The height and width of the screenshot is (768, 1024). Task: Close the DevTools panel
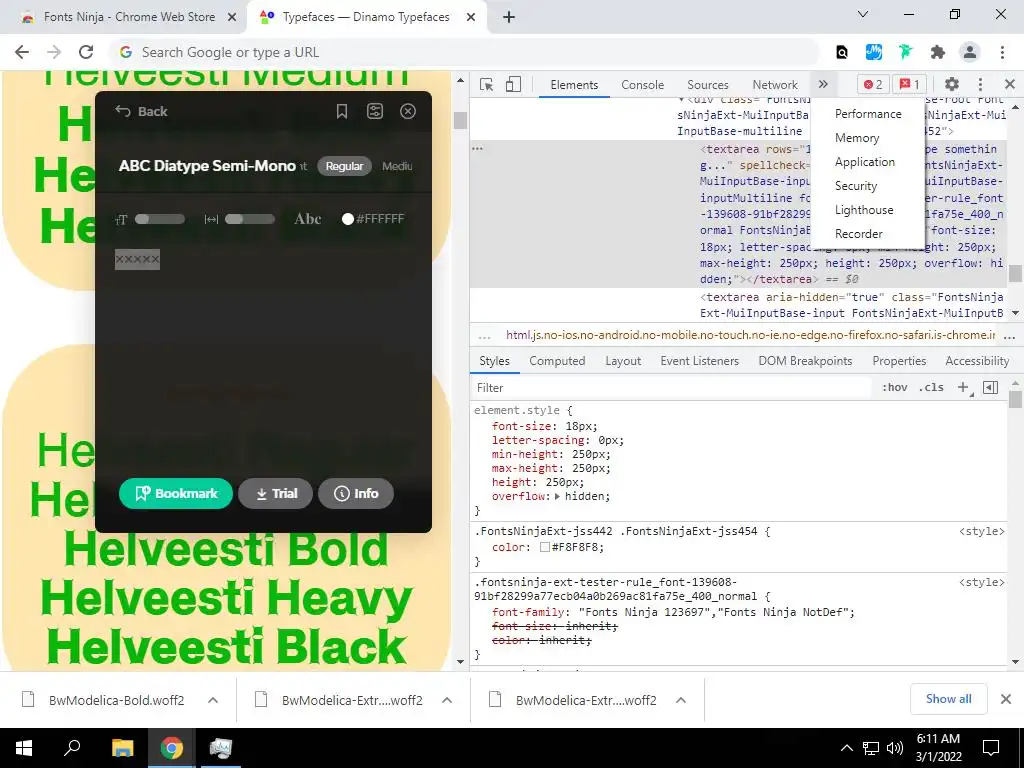[1010, 84]
